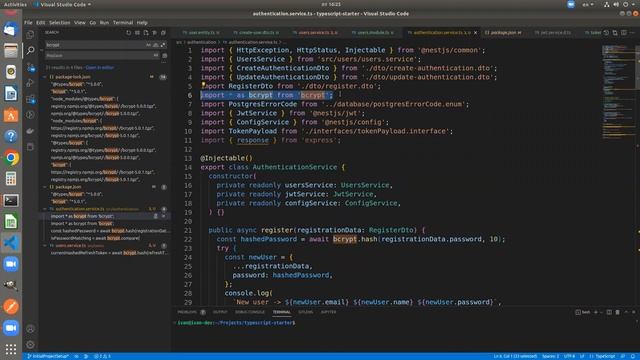Click the terminal prompt line
This screenshot has height=360, width=640.
pyautogui.click(x=235, y=323)
